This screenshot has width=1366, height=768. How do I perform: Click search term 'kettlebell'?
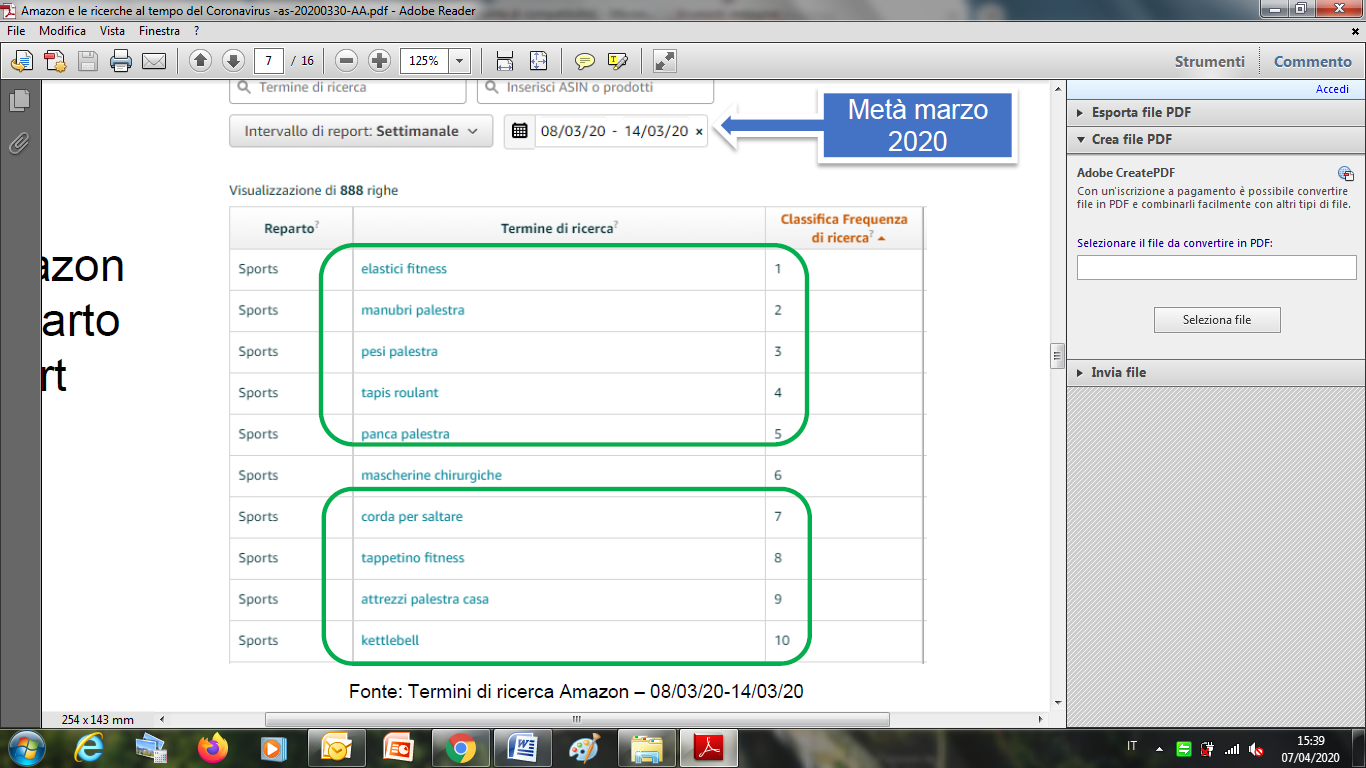390,640
